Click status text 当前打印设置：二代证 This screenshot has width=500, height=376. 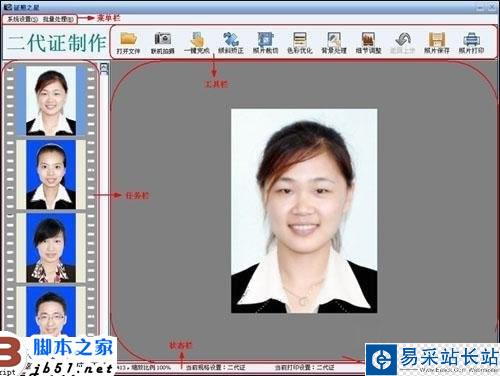[304, 367]
